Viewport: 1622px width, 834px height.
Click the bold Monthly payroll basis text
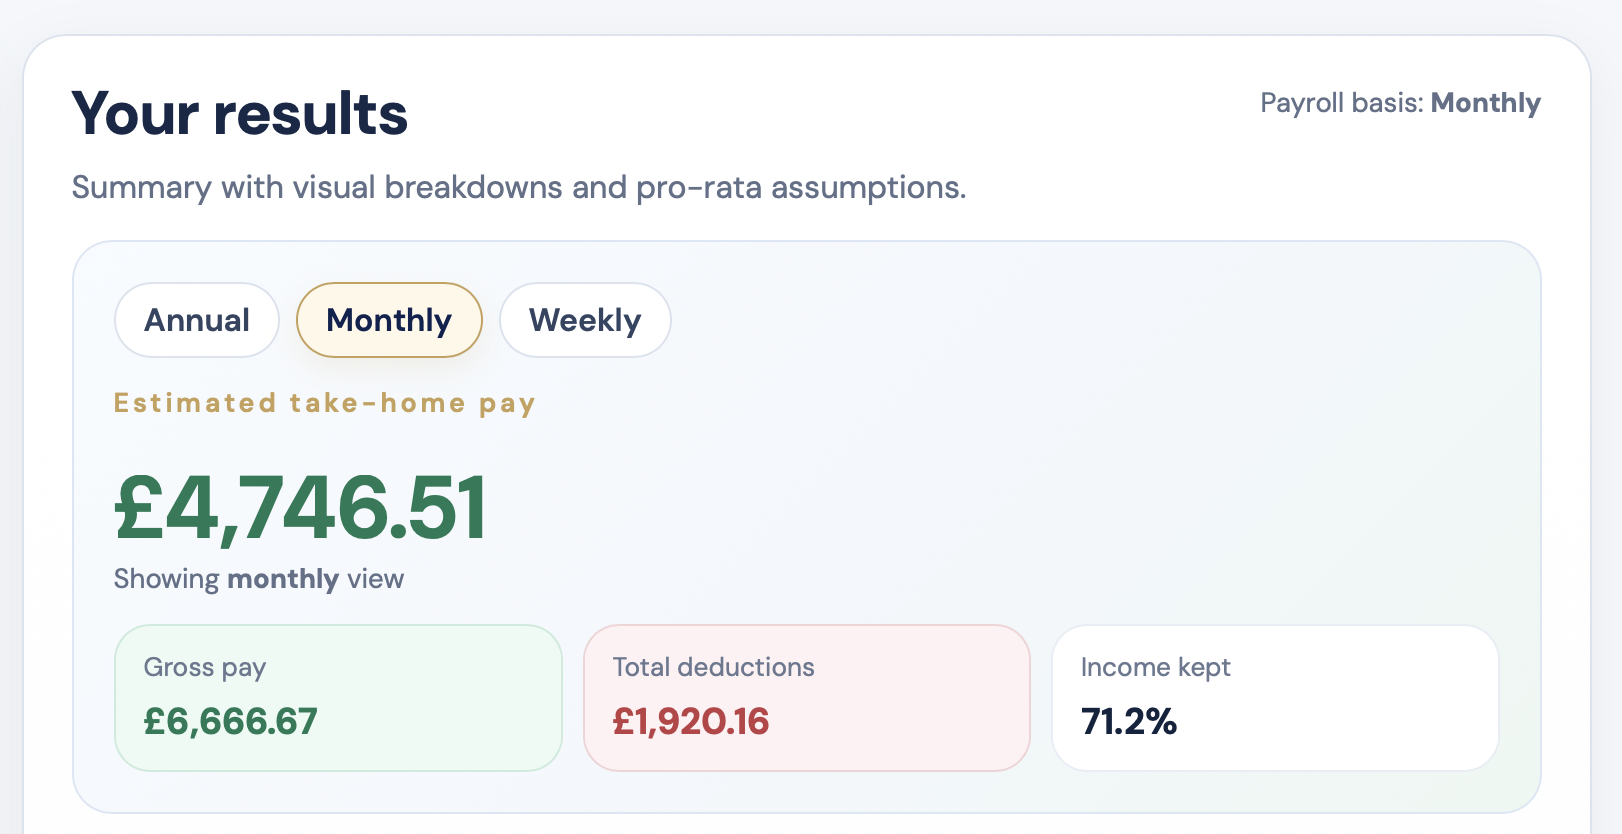tap(1486, 103)
